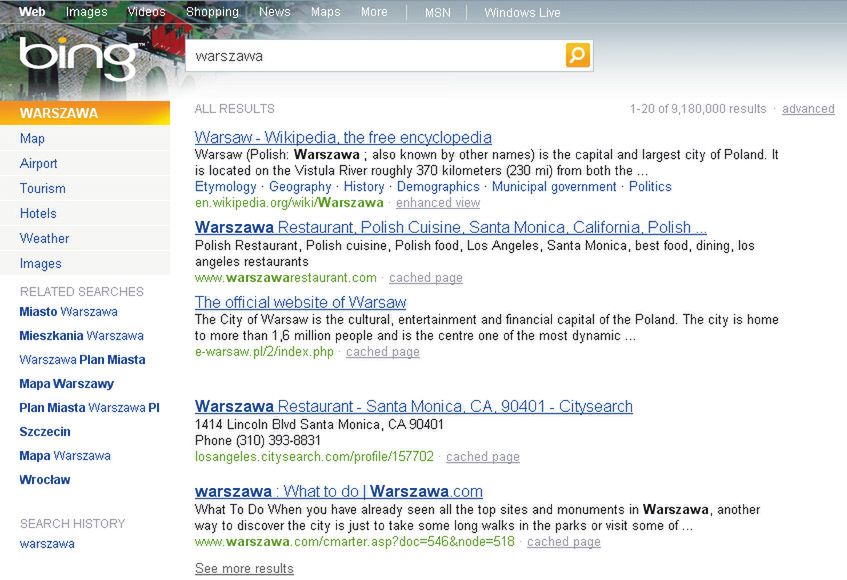Click warszawa in search history
This screenshot has height=580, width=847.
(x=47, y=544)
